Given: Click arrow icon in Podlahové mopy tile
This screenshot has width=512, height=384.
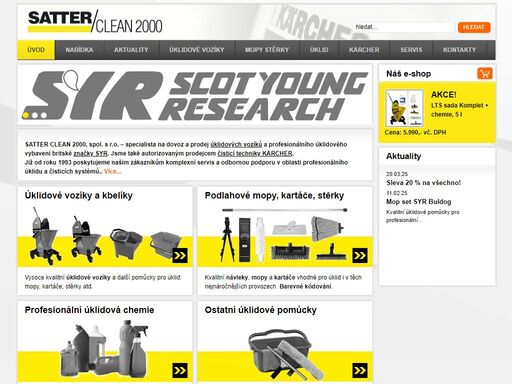Looking at the screenshot, I should coord(360,256).
